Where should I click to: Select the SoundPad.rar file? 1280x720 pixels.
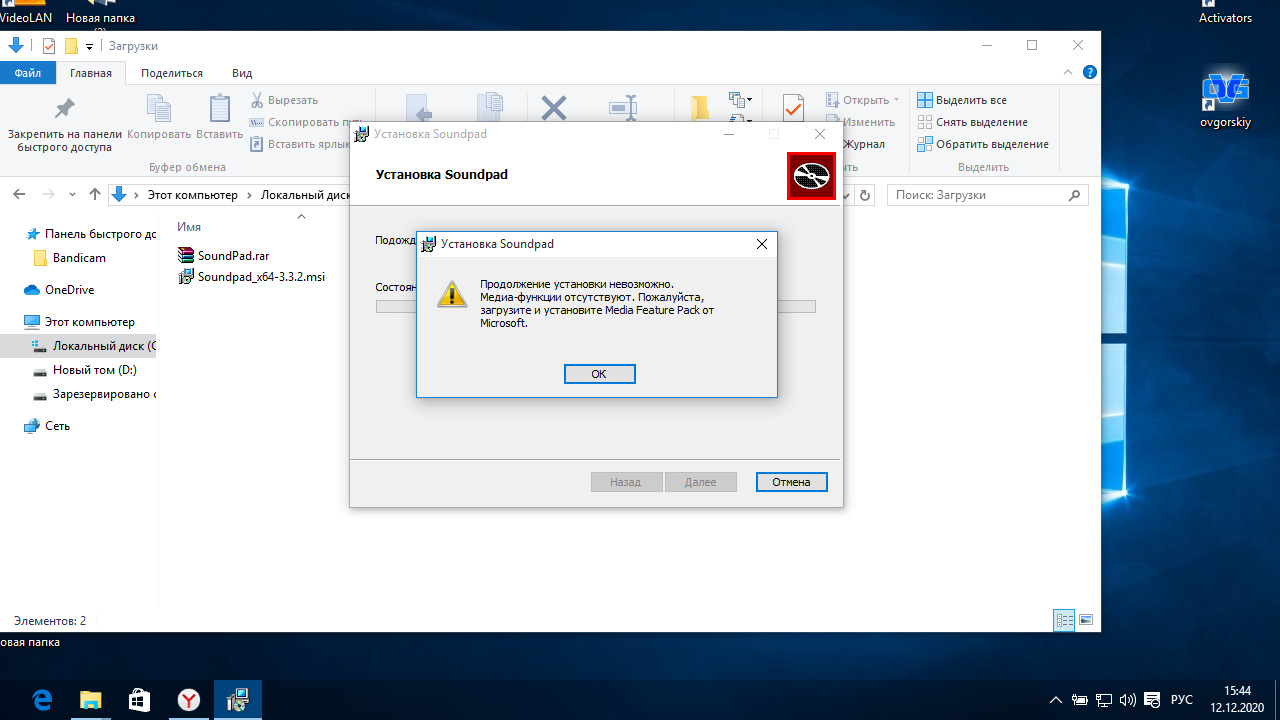click(223, 255)
